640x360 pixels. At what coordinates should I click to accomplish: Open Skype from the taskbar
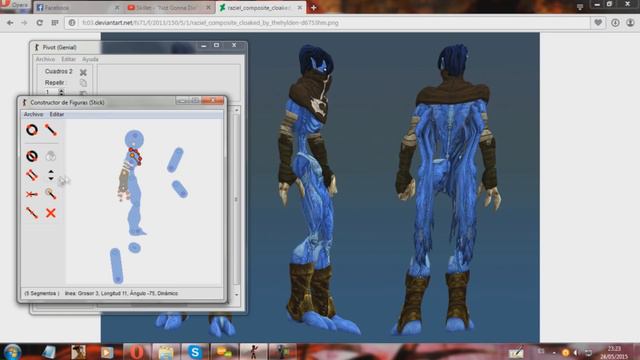click(195, 352)
